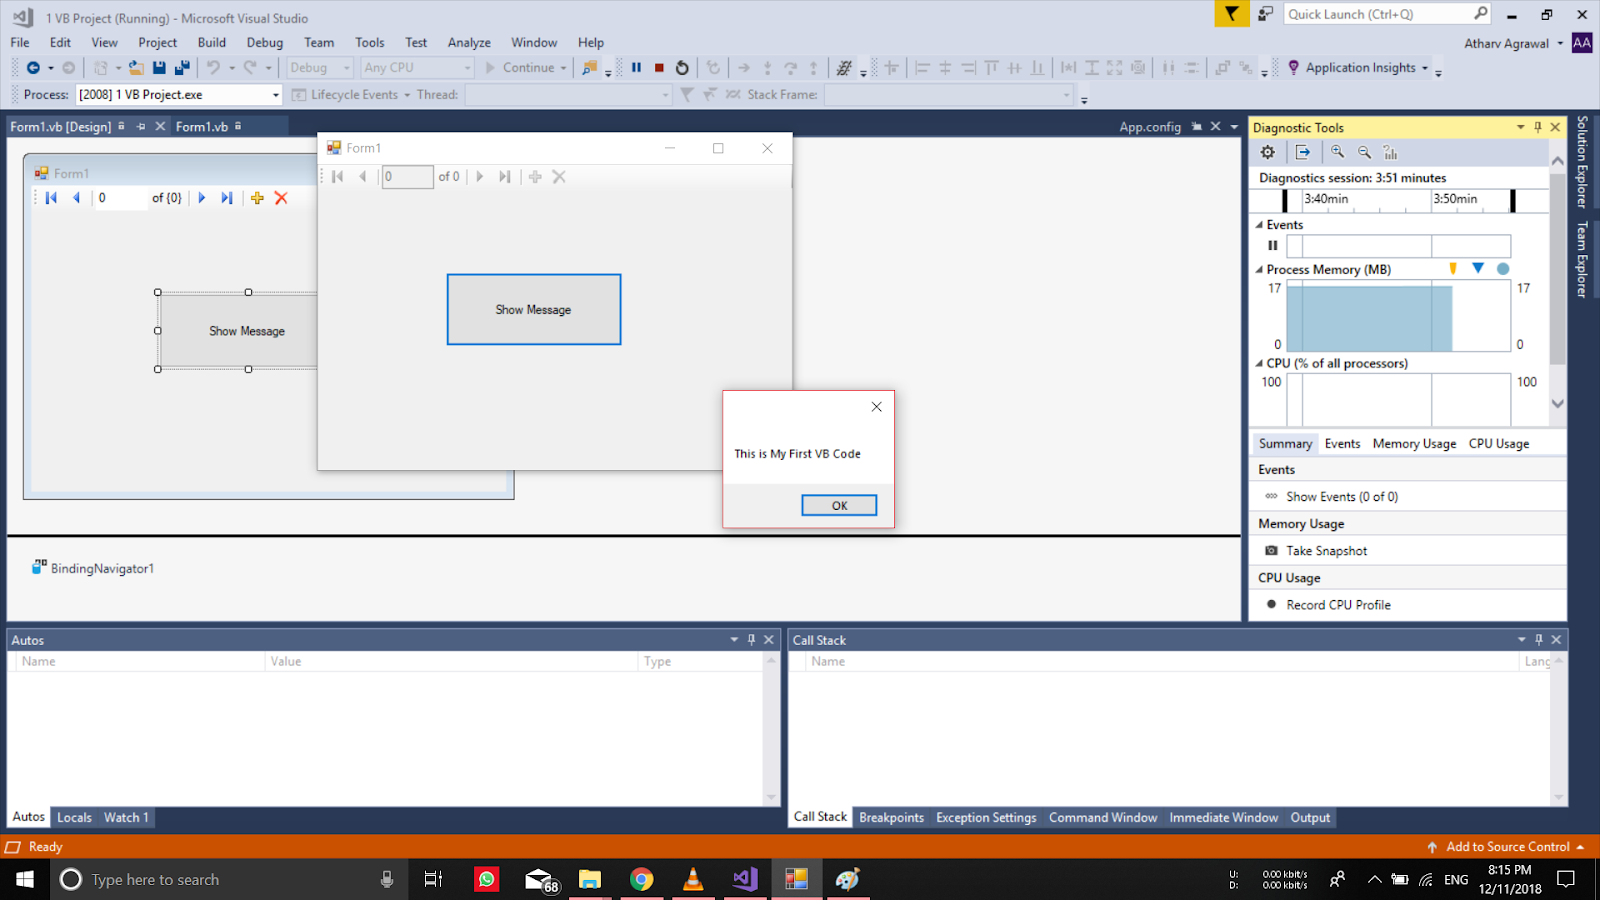Zoom out on the diagnostics timeline
The image size is (1600, 900).
[x=1365, y=152]
